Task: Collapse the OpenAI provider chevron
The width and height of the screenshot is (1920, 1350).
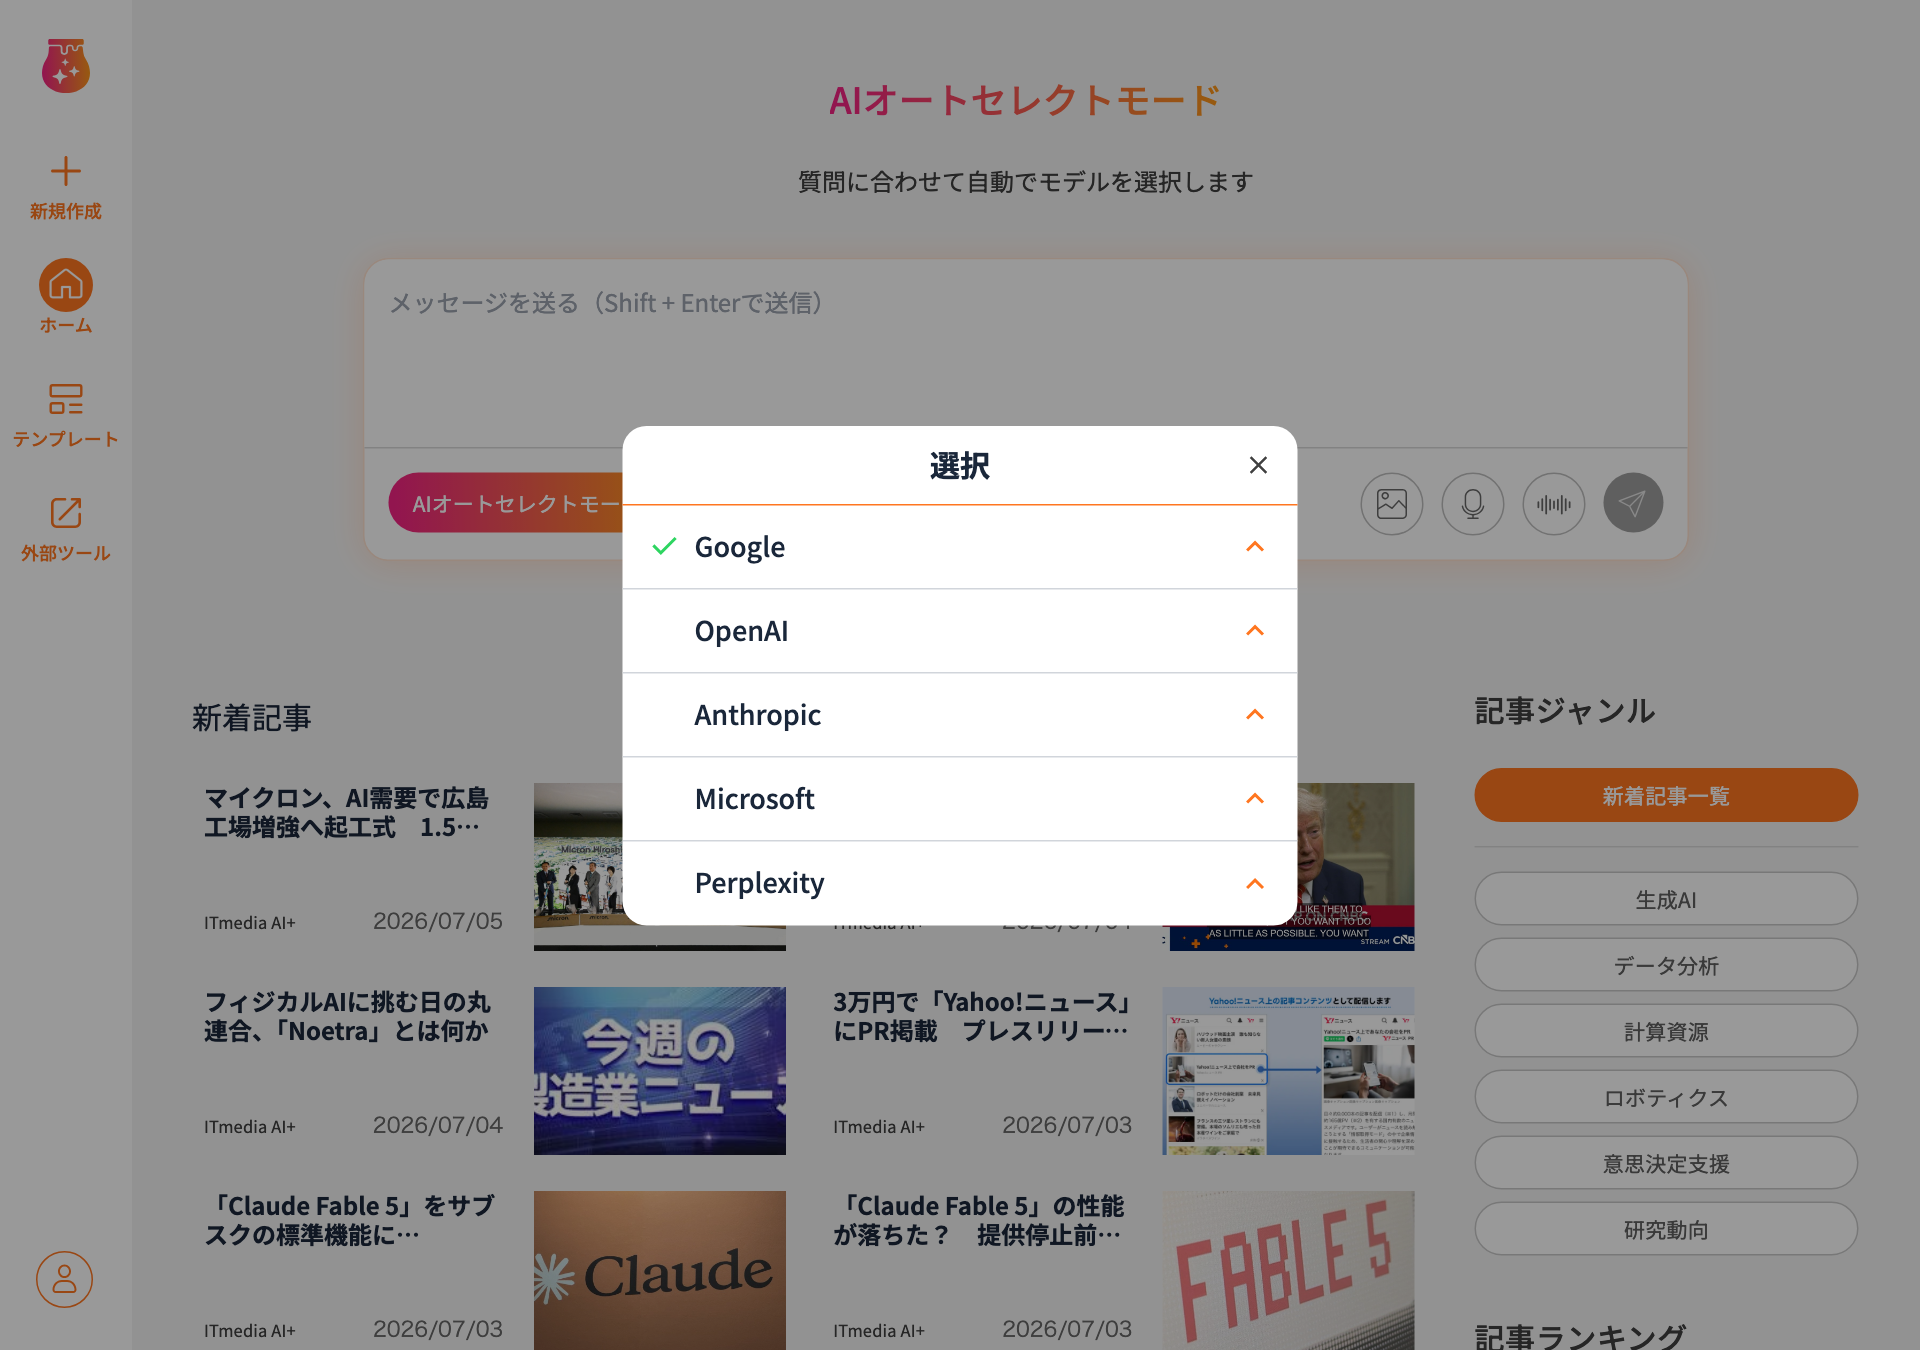Action: click(x=1255, y=630)
